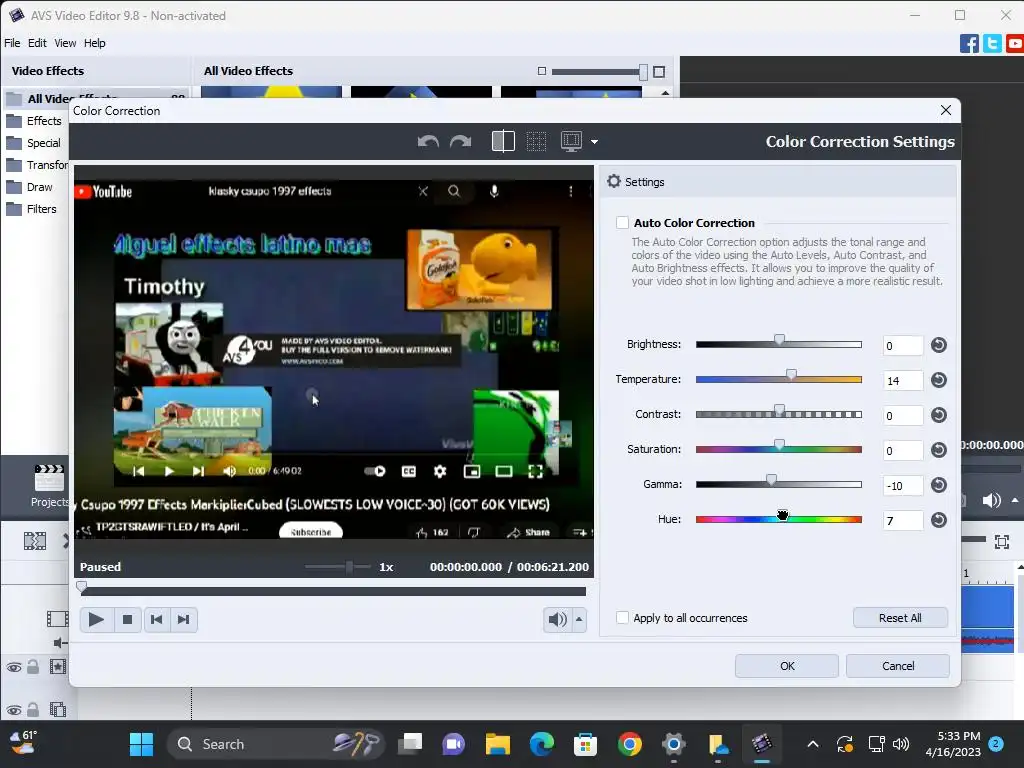The image size is (1024, 768).
Task: Open the Windows Start menu
Action: tap(141, 744)
